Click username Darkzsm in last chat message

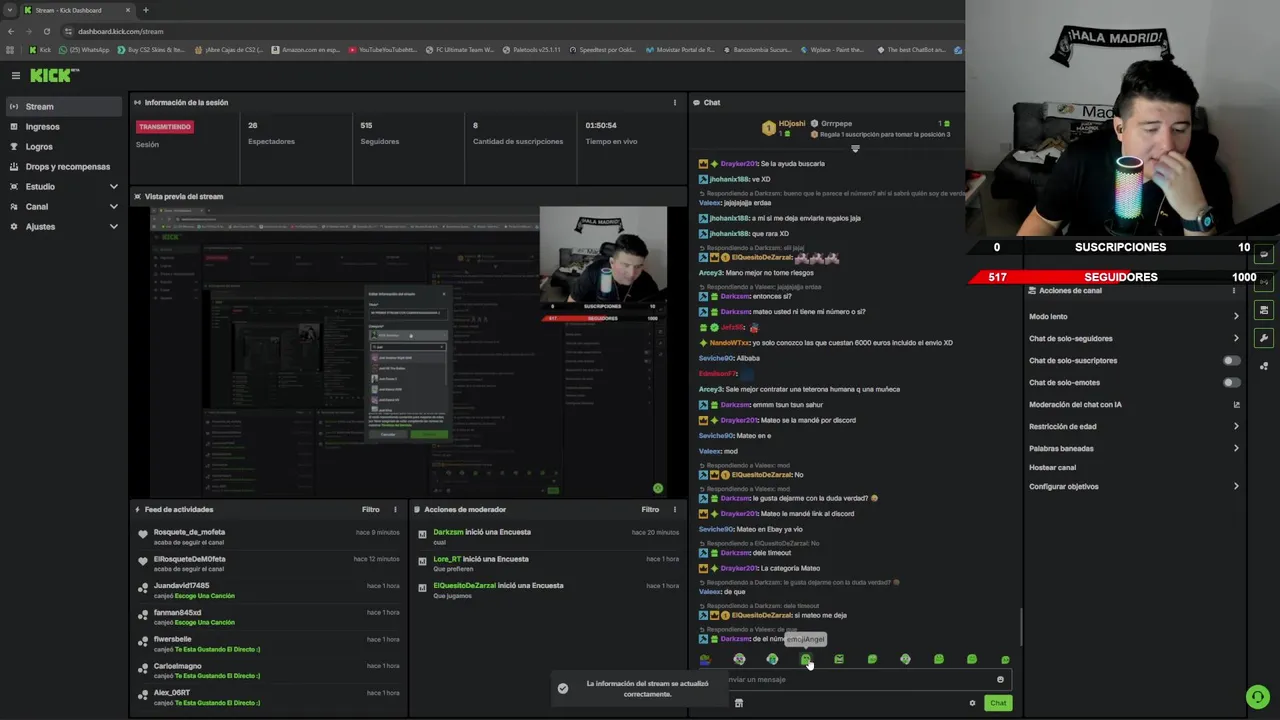735,639
